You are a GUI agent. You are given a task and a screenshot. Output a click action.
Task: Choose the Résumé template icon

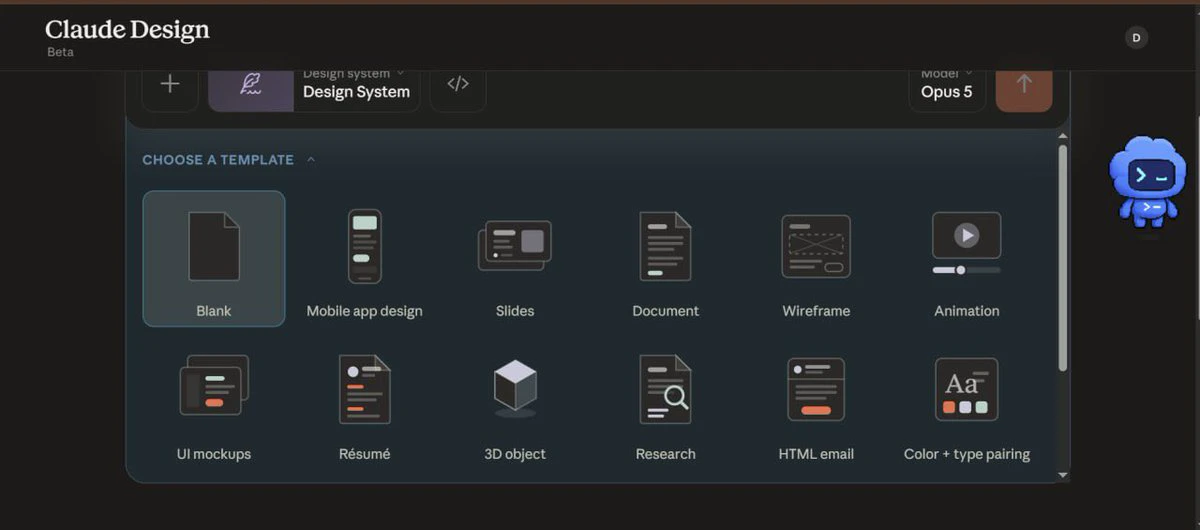(364, 389)
